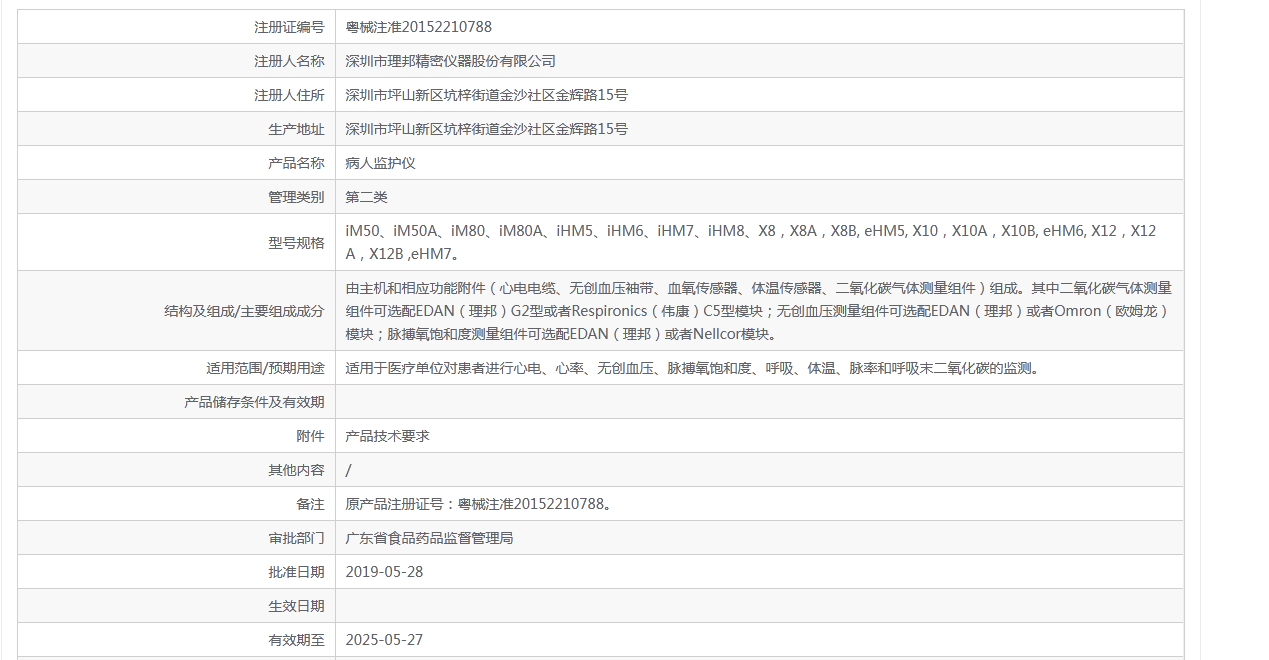Image resolution: width=1269 pixels, height=660 pixels.
Task: Click approval date 2019-05-28
Action: point(384,572)
